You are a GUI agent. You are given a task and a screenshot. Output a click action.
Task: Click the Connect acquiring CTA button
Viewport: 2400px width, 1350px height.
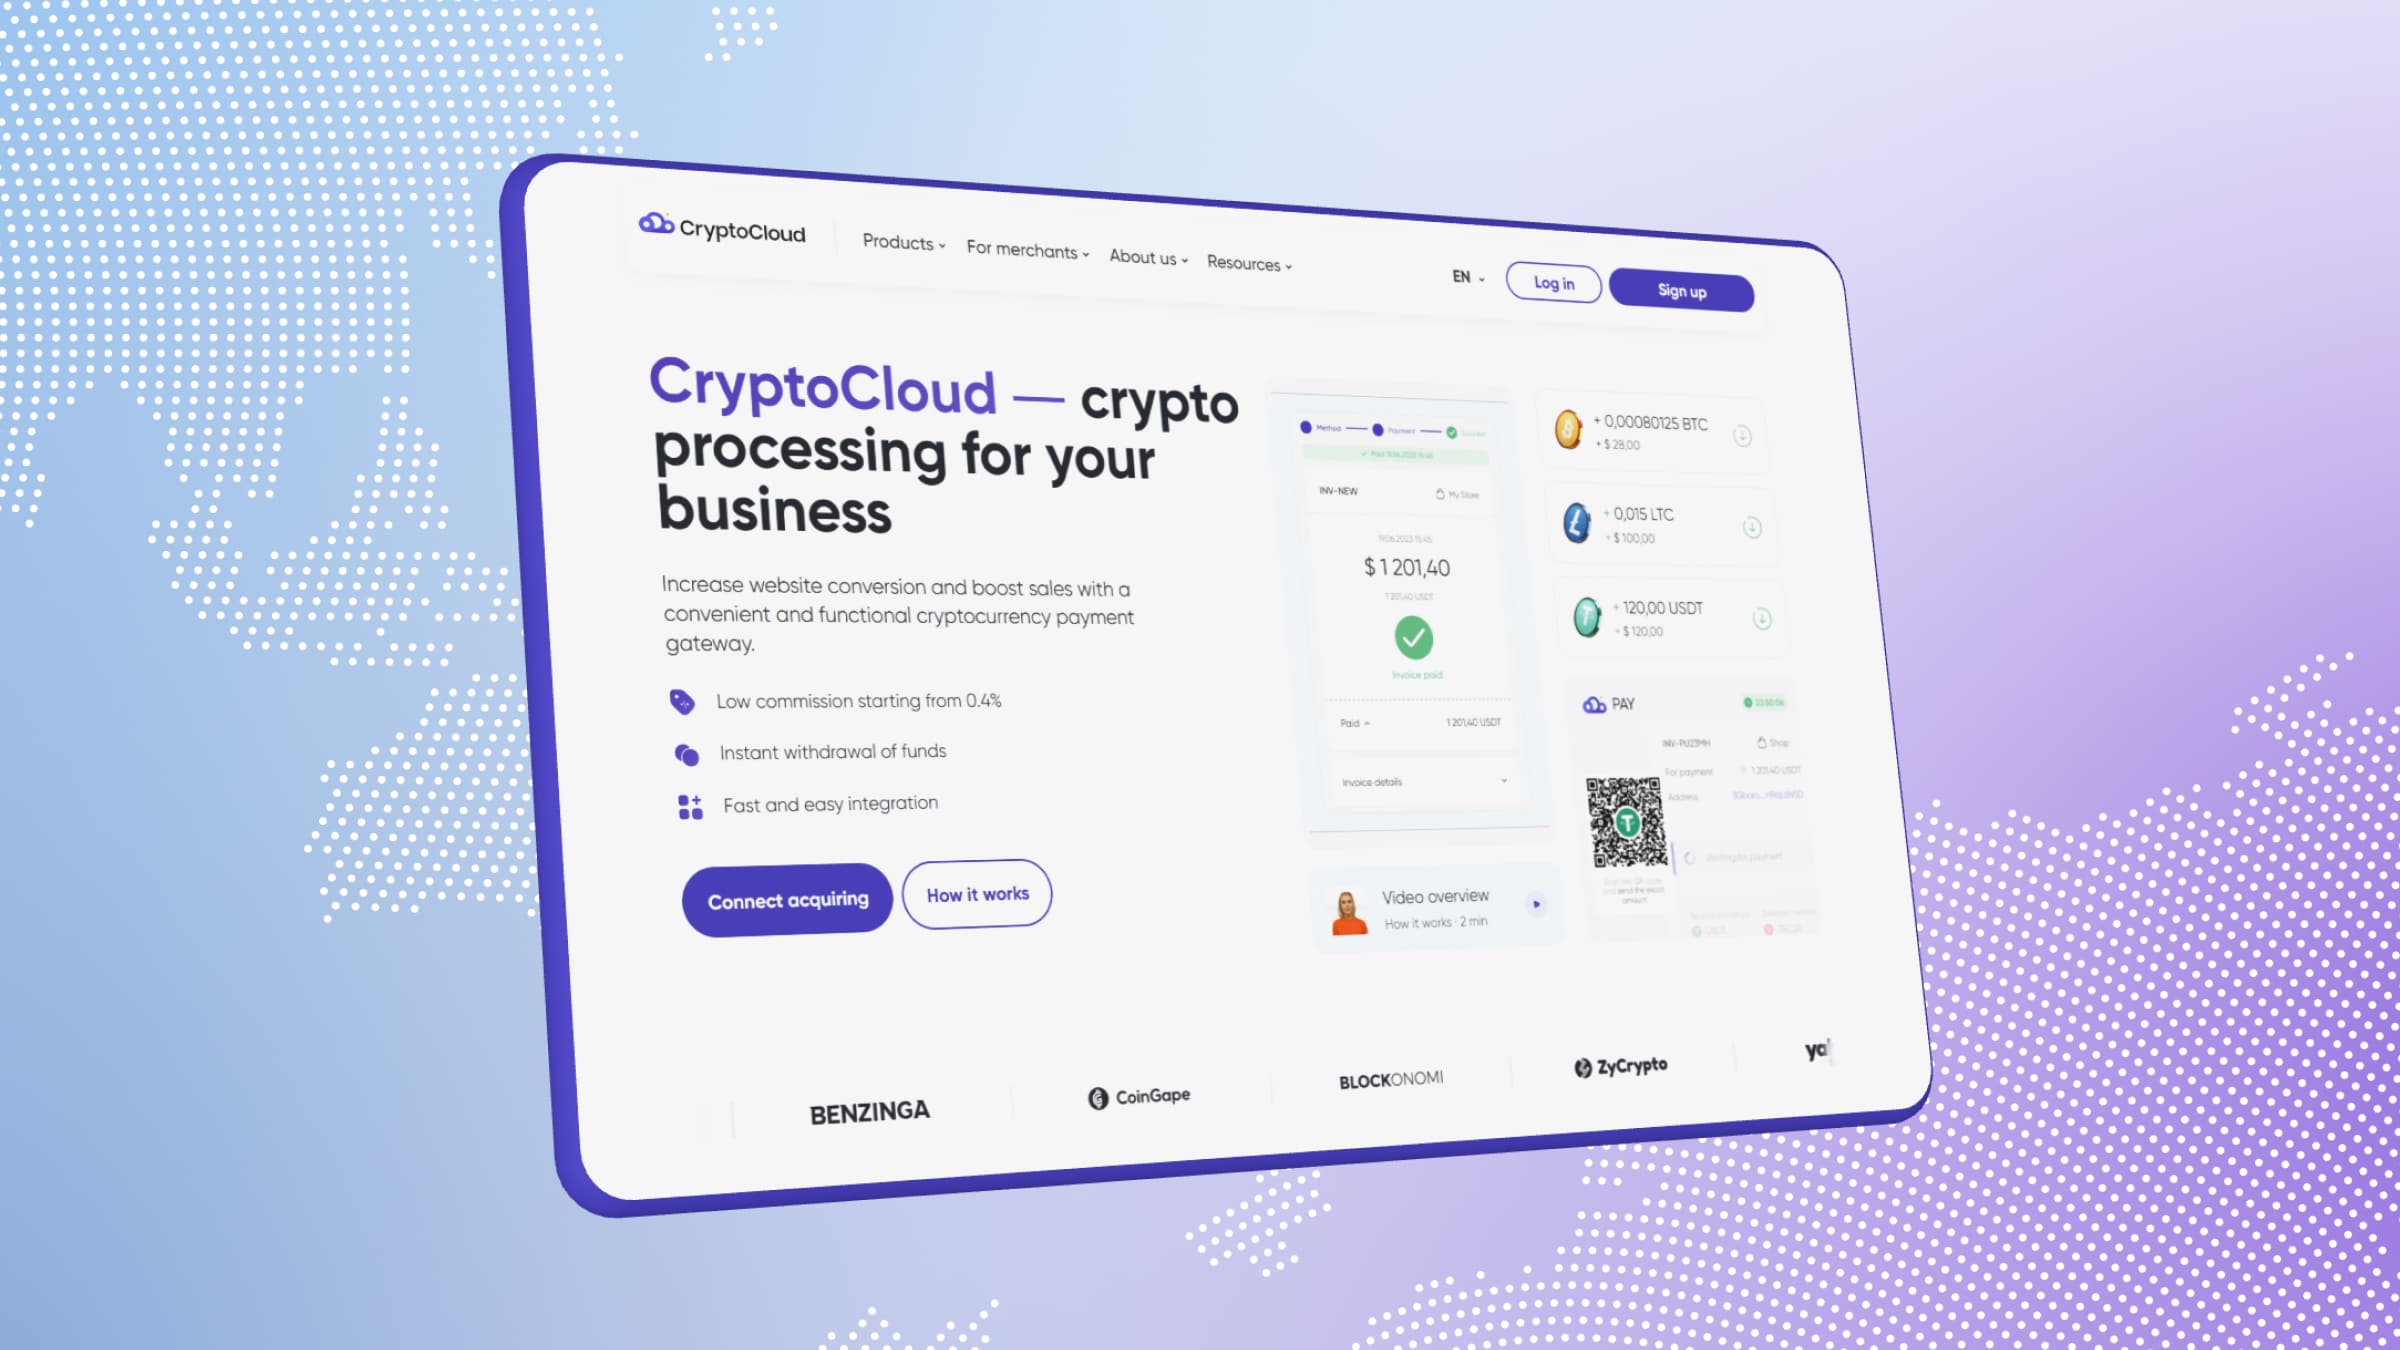point(786,898)
